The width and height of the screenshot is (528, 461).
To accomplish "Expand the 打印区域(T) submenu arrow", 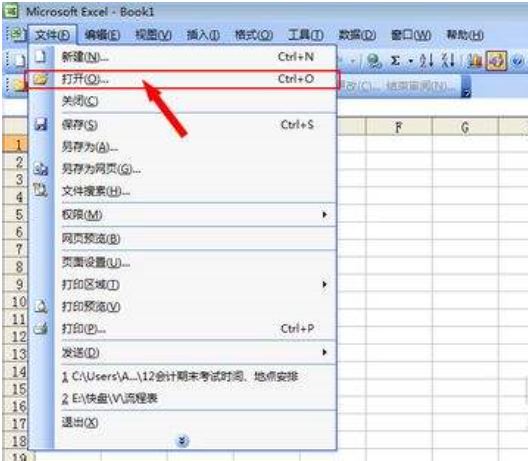I will point(324,285).
